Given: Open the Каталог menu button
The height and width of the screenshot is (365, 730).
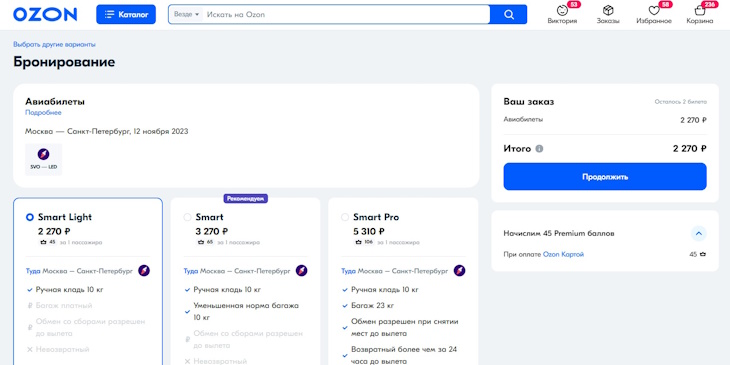Looking at the screenshot, I should coord(126,14).
